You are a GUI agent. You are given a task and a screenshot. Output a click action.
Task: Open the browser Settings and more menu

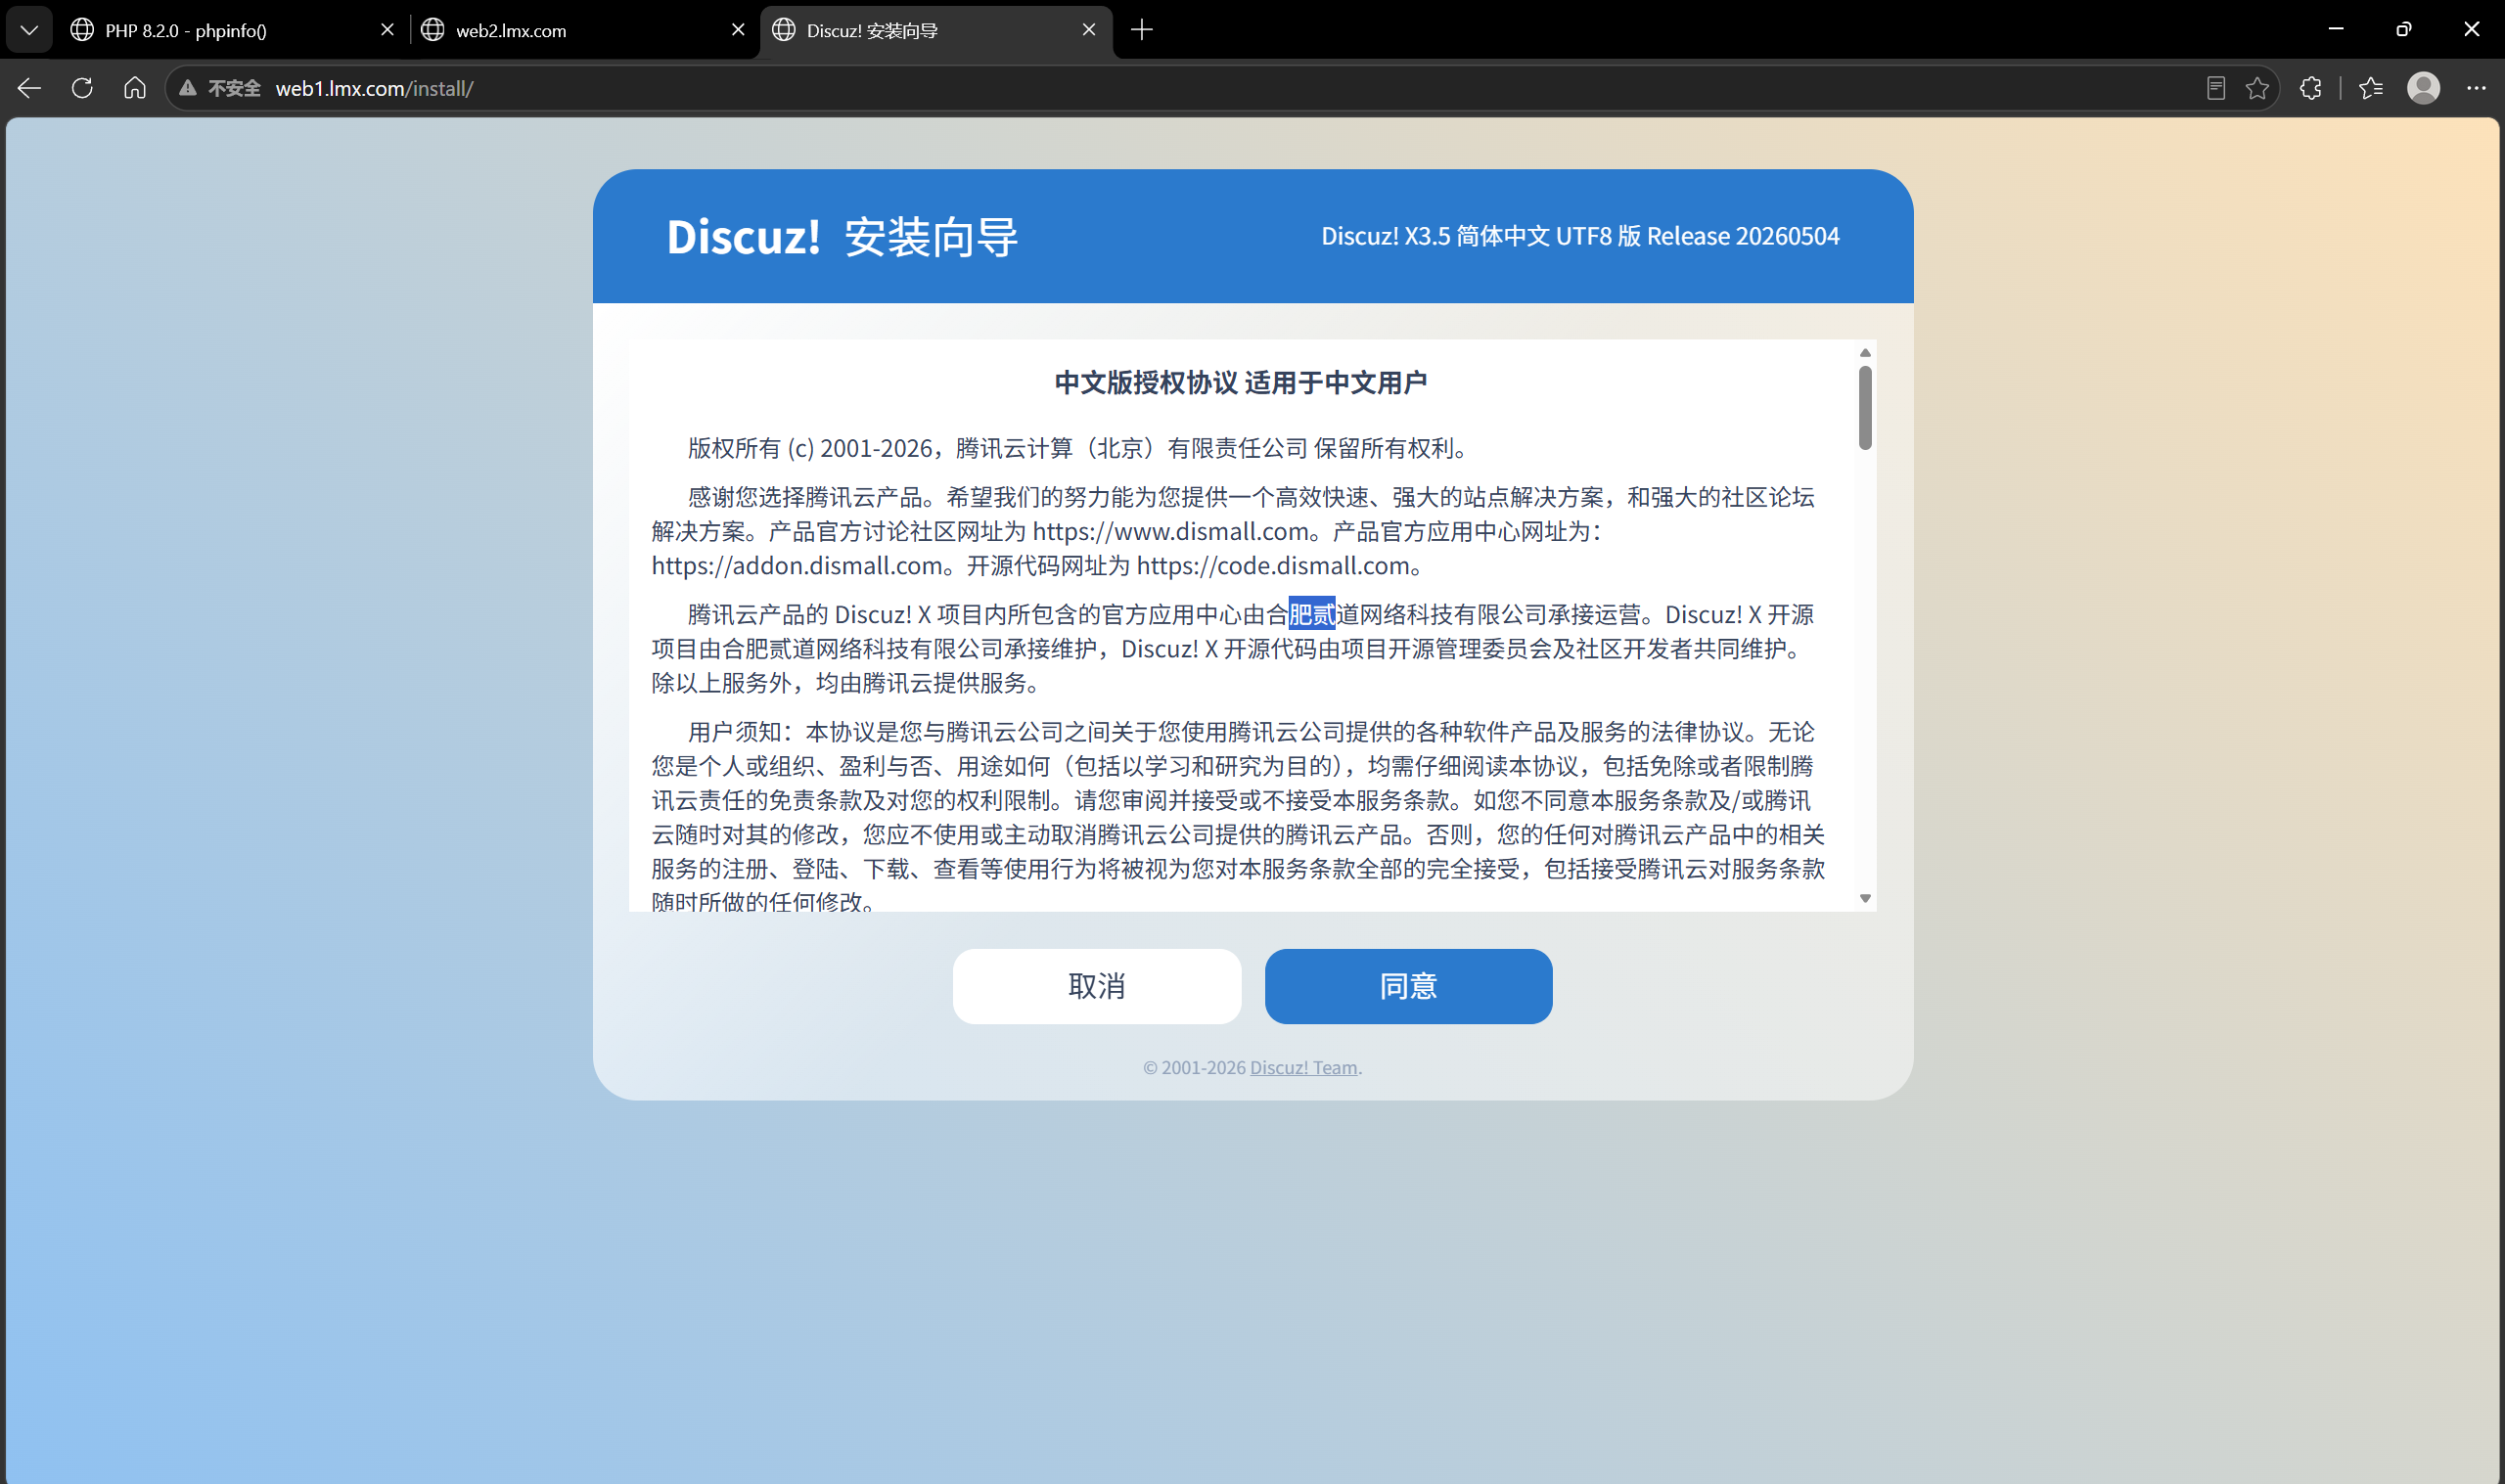(x=2476, y=88)
